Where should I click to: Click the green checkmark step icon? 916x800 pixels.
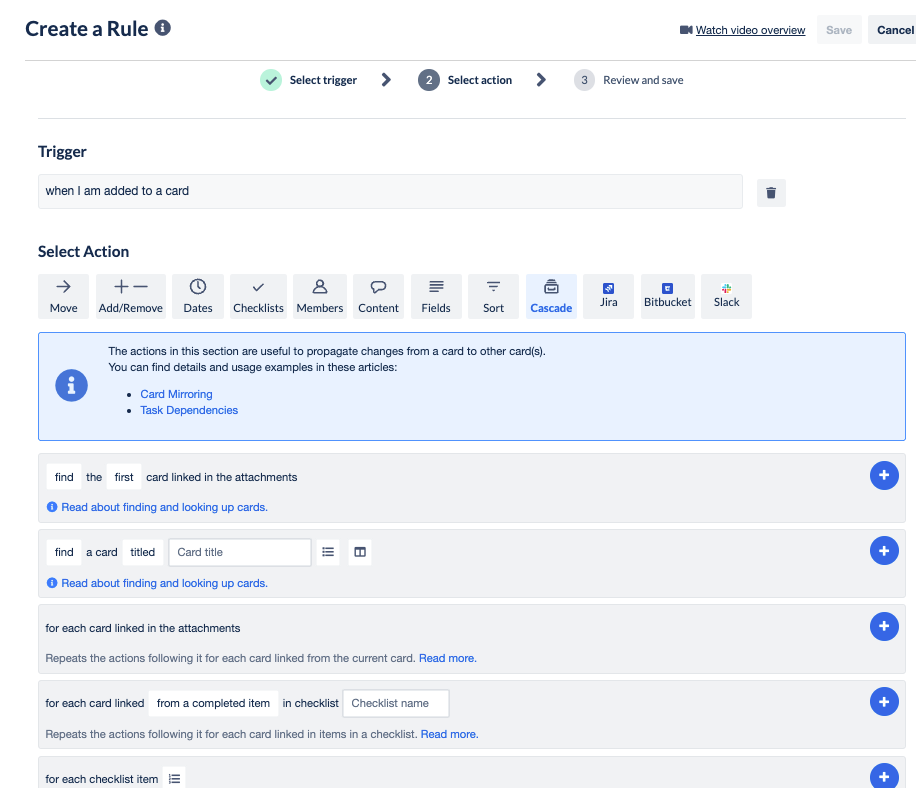(271, 80)
